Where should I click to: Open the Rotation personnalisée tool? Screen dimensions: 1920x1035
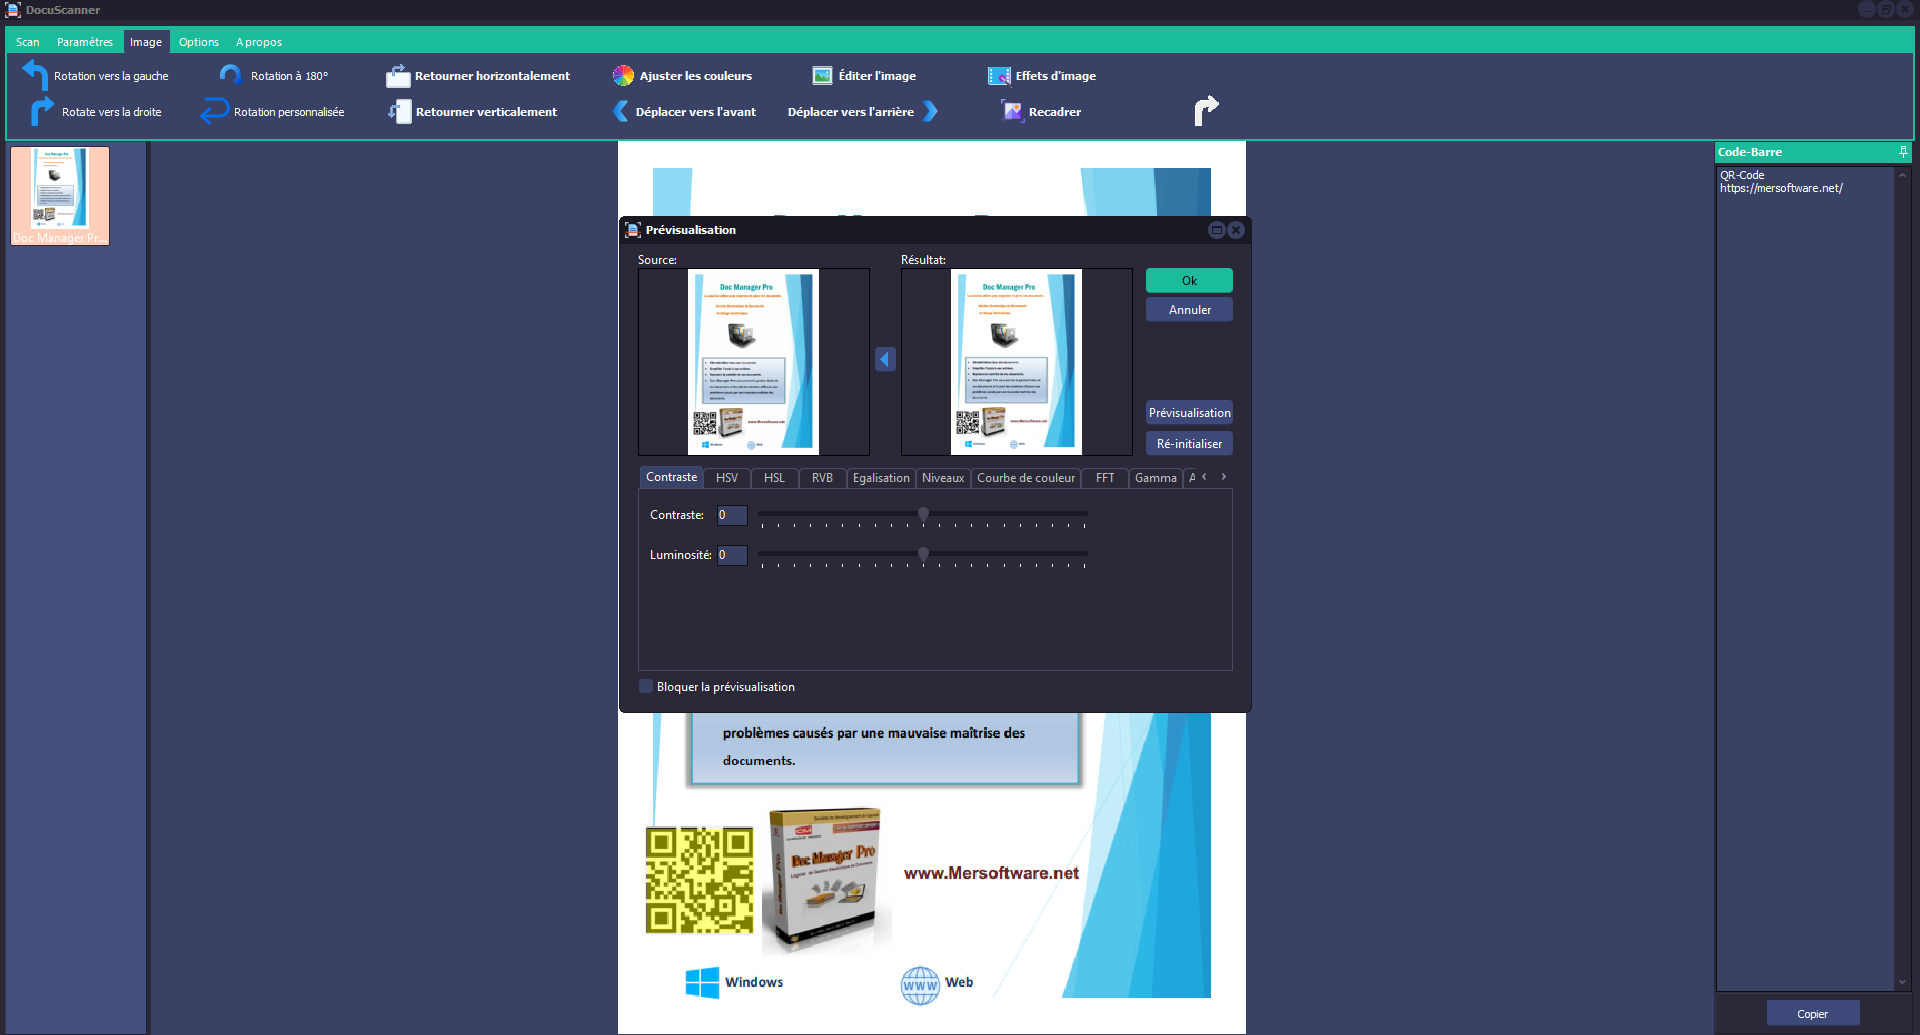[214, 111]
